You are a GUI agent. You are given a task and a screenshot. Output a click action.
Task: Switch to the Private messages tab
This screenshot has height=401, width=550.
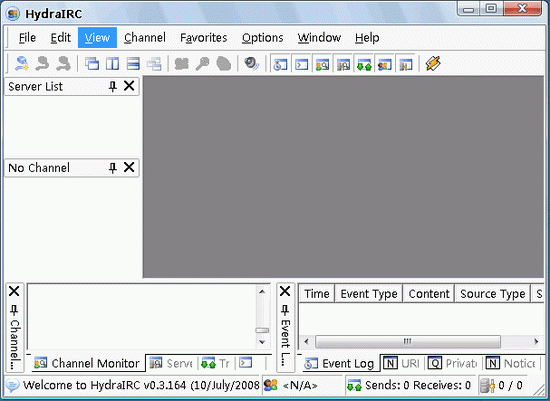452,363
